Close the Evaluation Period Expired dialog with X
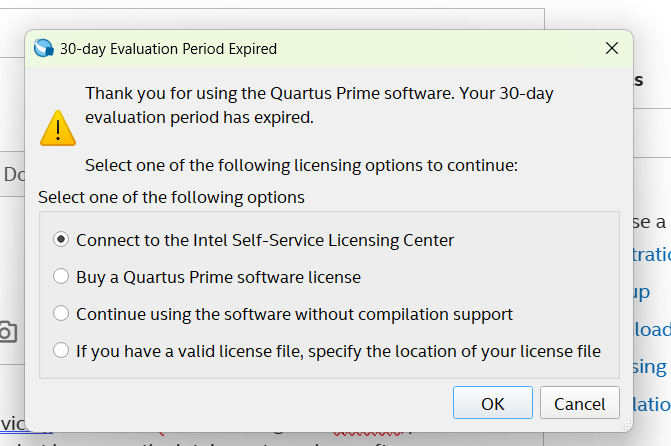The height and width of the screenshot is (446, 671). 611,48
